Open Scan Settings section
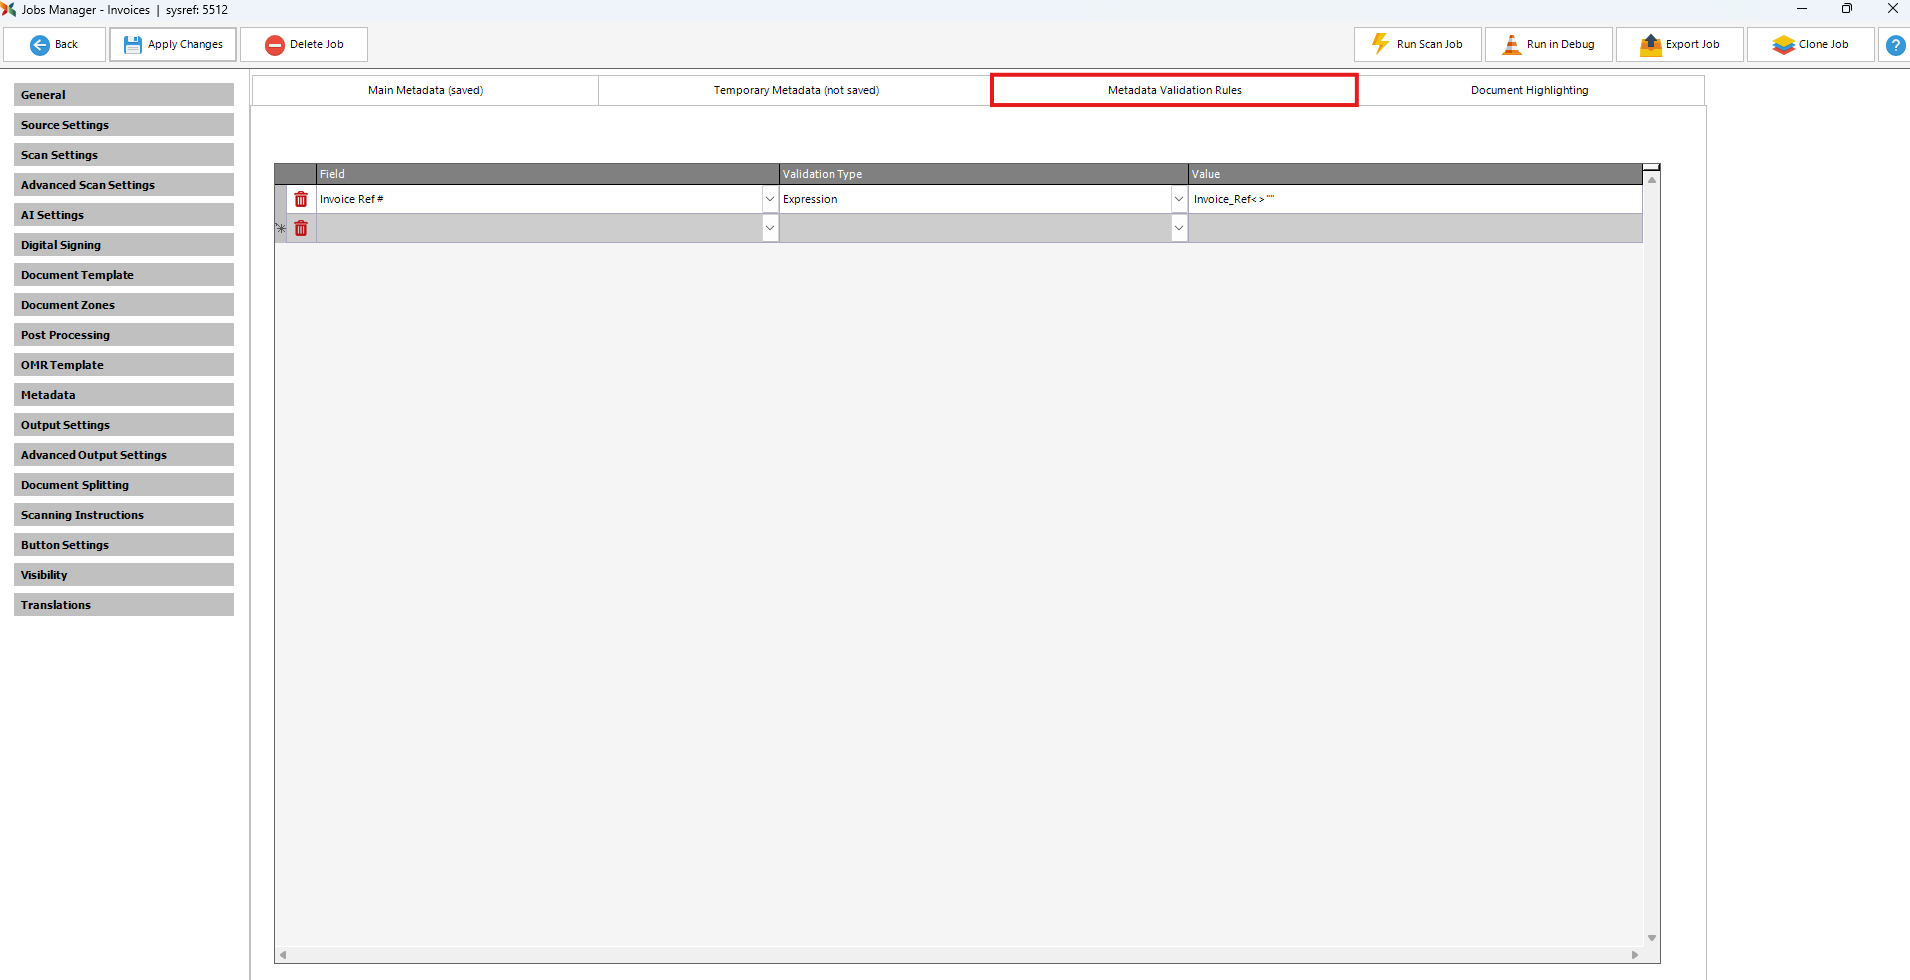The image size is (1910, 980). point(124,155)
